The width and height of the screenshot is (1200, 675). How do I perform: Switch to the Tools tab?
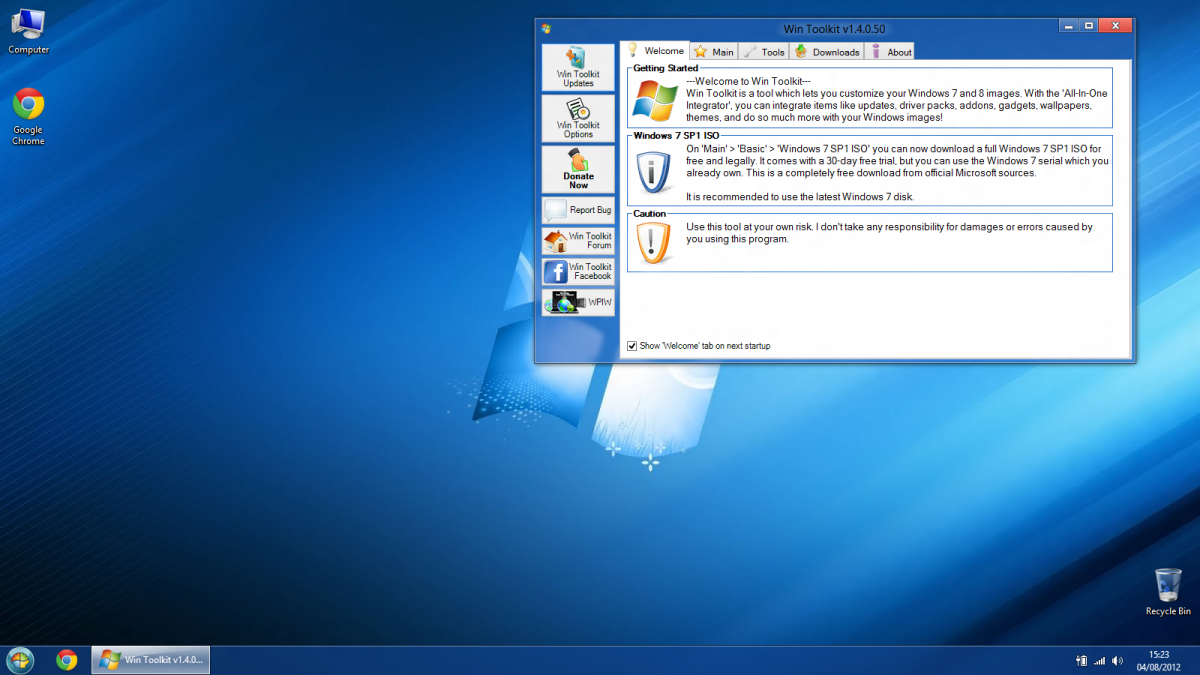point(764,52)
